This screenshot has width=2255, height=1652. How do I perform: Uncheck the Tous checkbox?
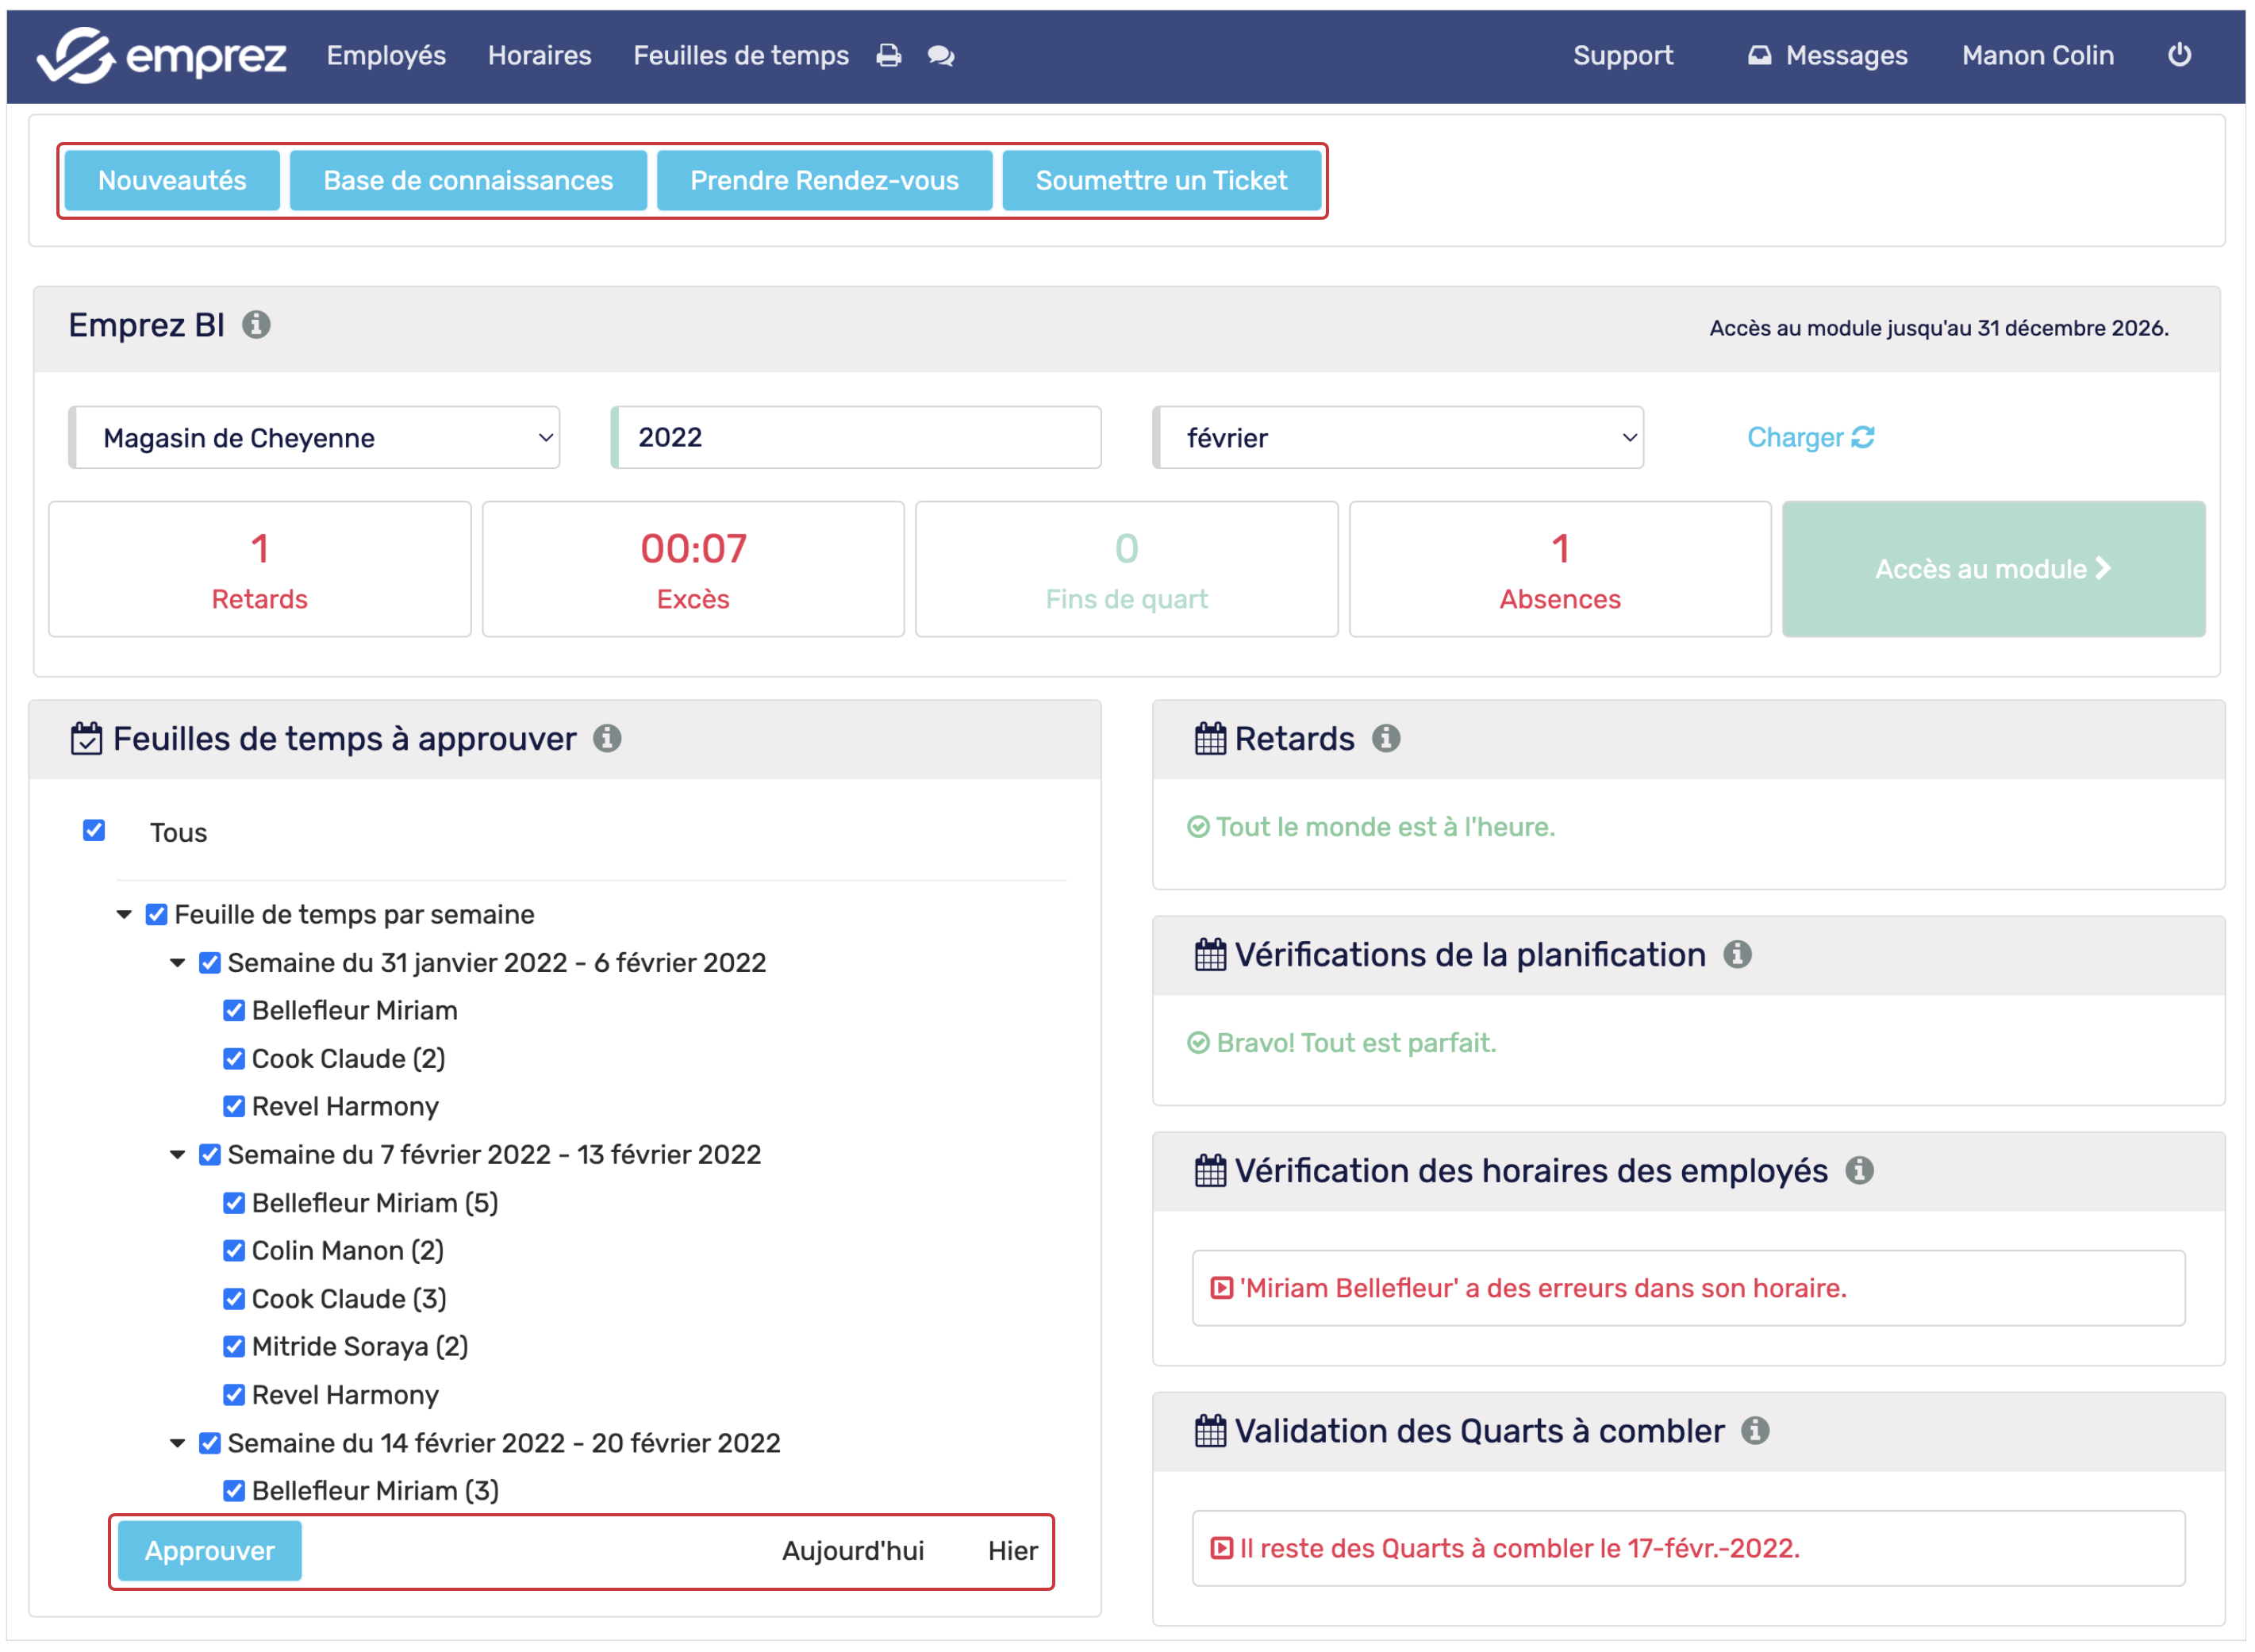pos(94,830)
